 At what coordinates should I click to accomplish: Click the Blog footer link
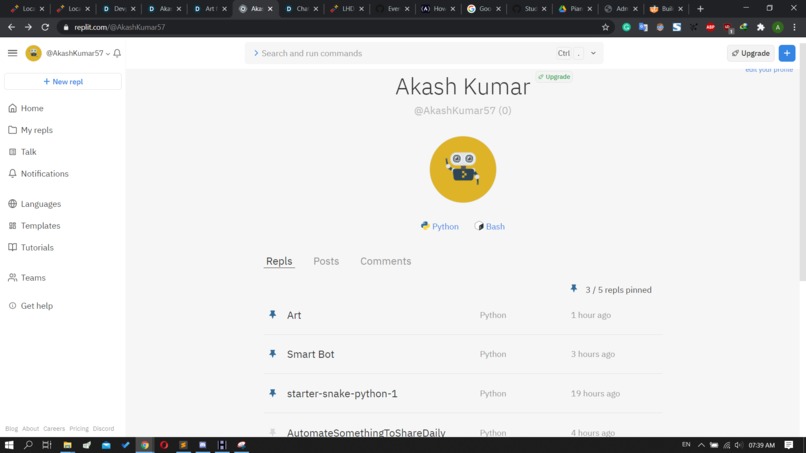click(11, 428)
